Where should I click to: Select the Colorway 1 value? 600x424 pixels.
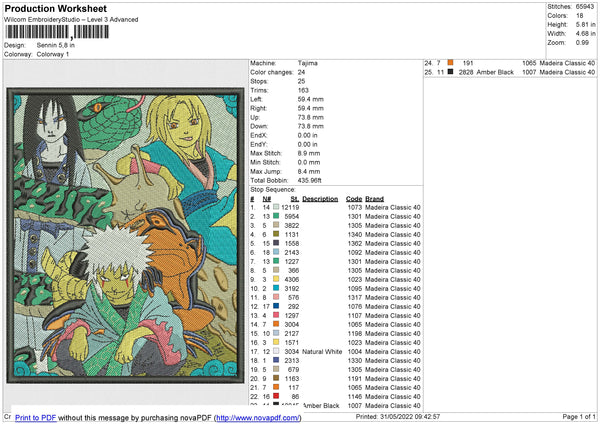[53, 54]
